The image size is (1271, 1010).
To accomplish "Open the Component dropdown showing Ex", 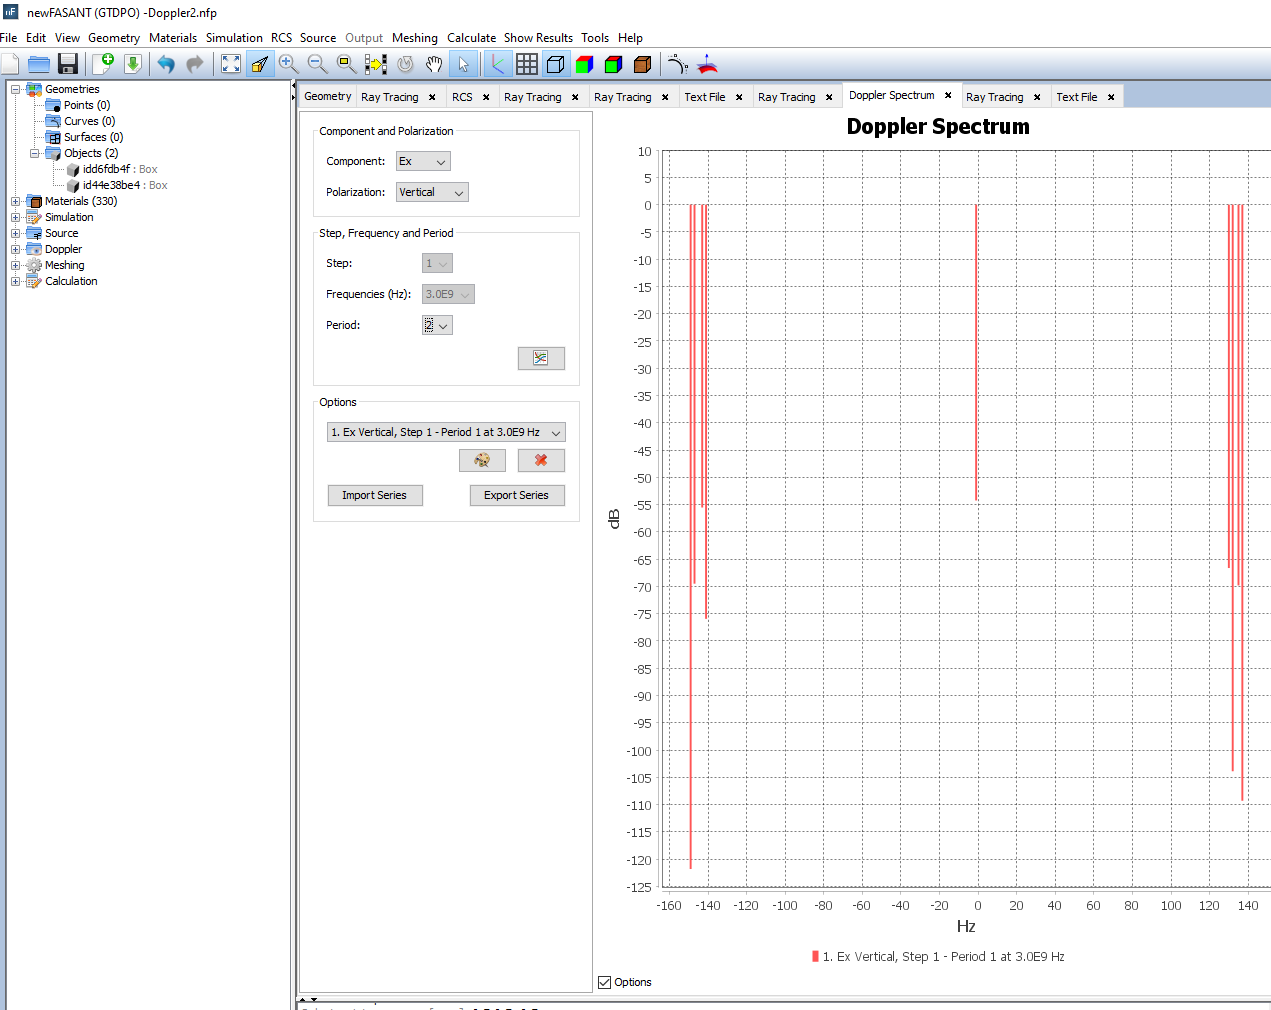I will pyautogui.click(x=424, y=162).
